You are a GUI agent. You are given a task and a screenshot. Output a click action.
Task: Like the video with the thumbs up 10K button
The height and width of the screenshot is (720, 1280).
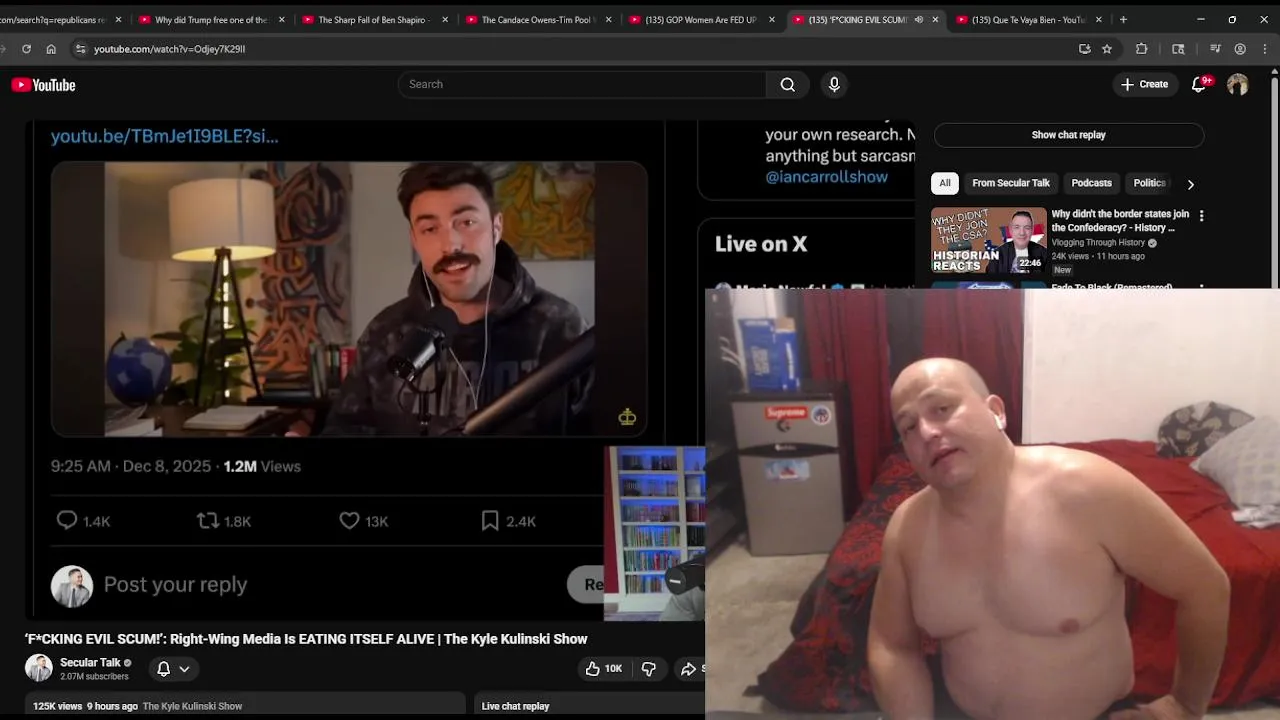click(x=604, y=669)
